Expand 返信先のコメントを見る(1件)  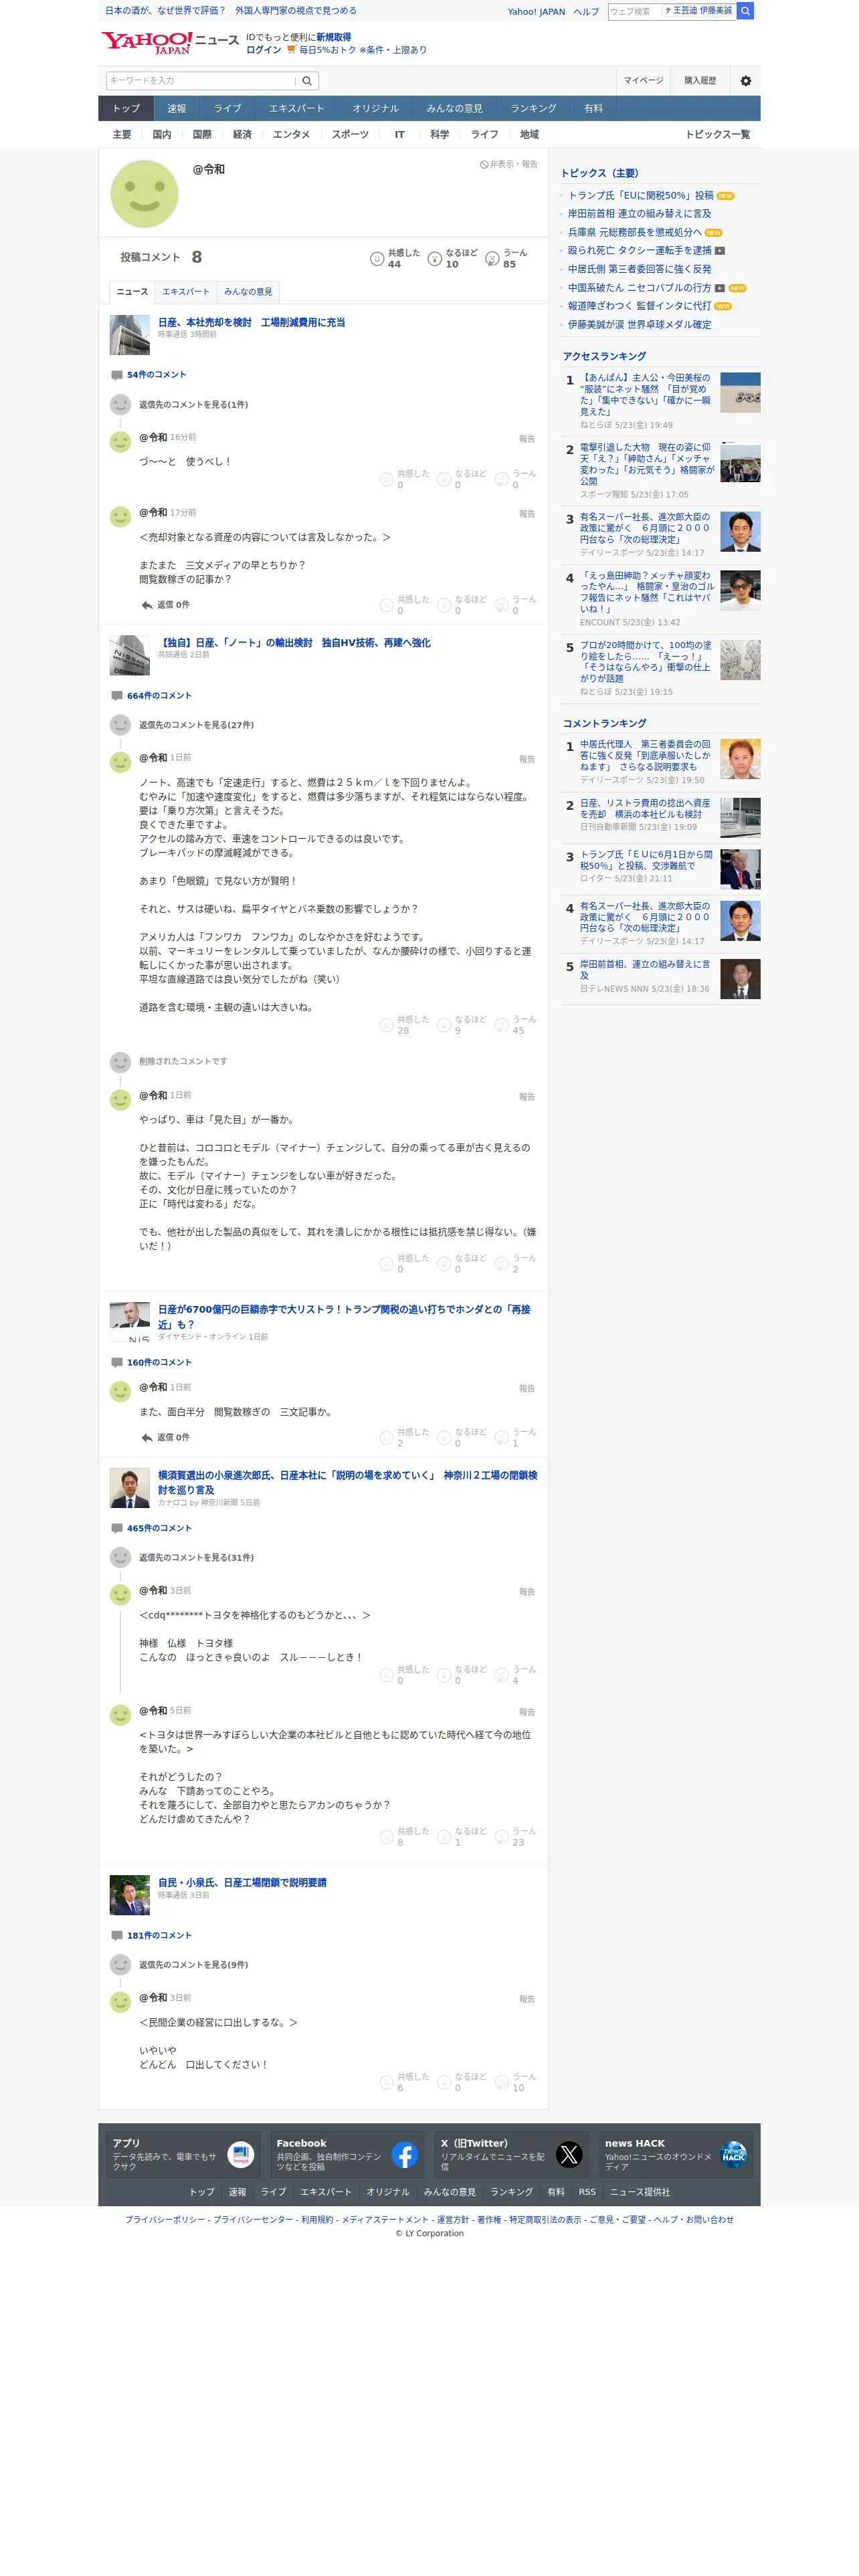[x=193, y=405]
